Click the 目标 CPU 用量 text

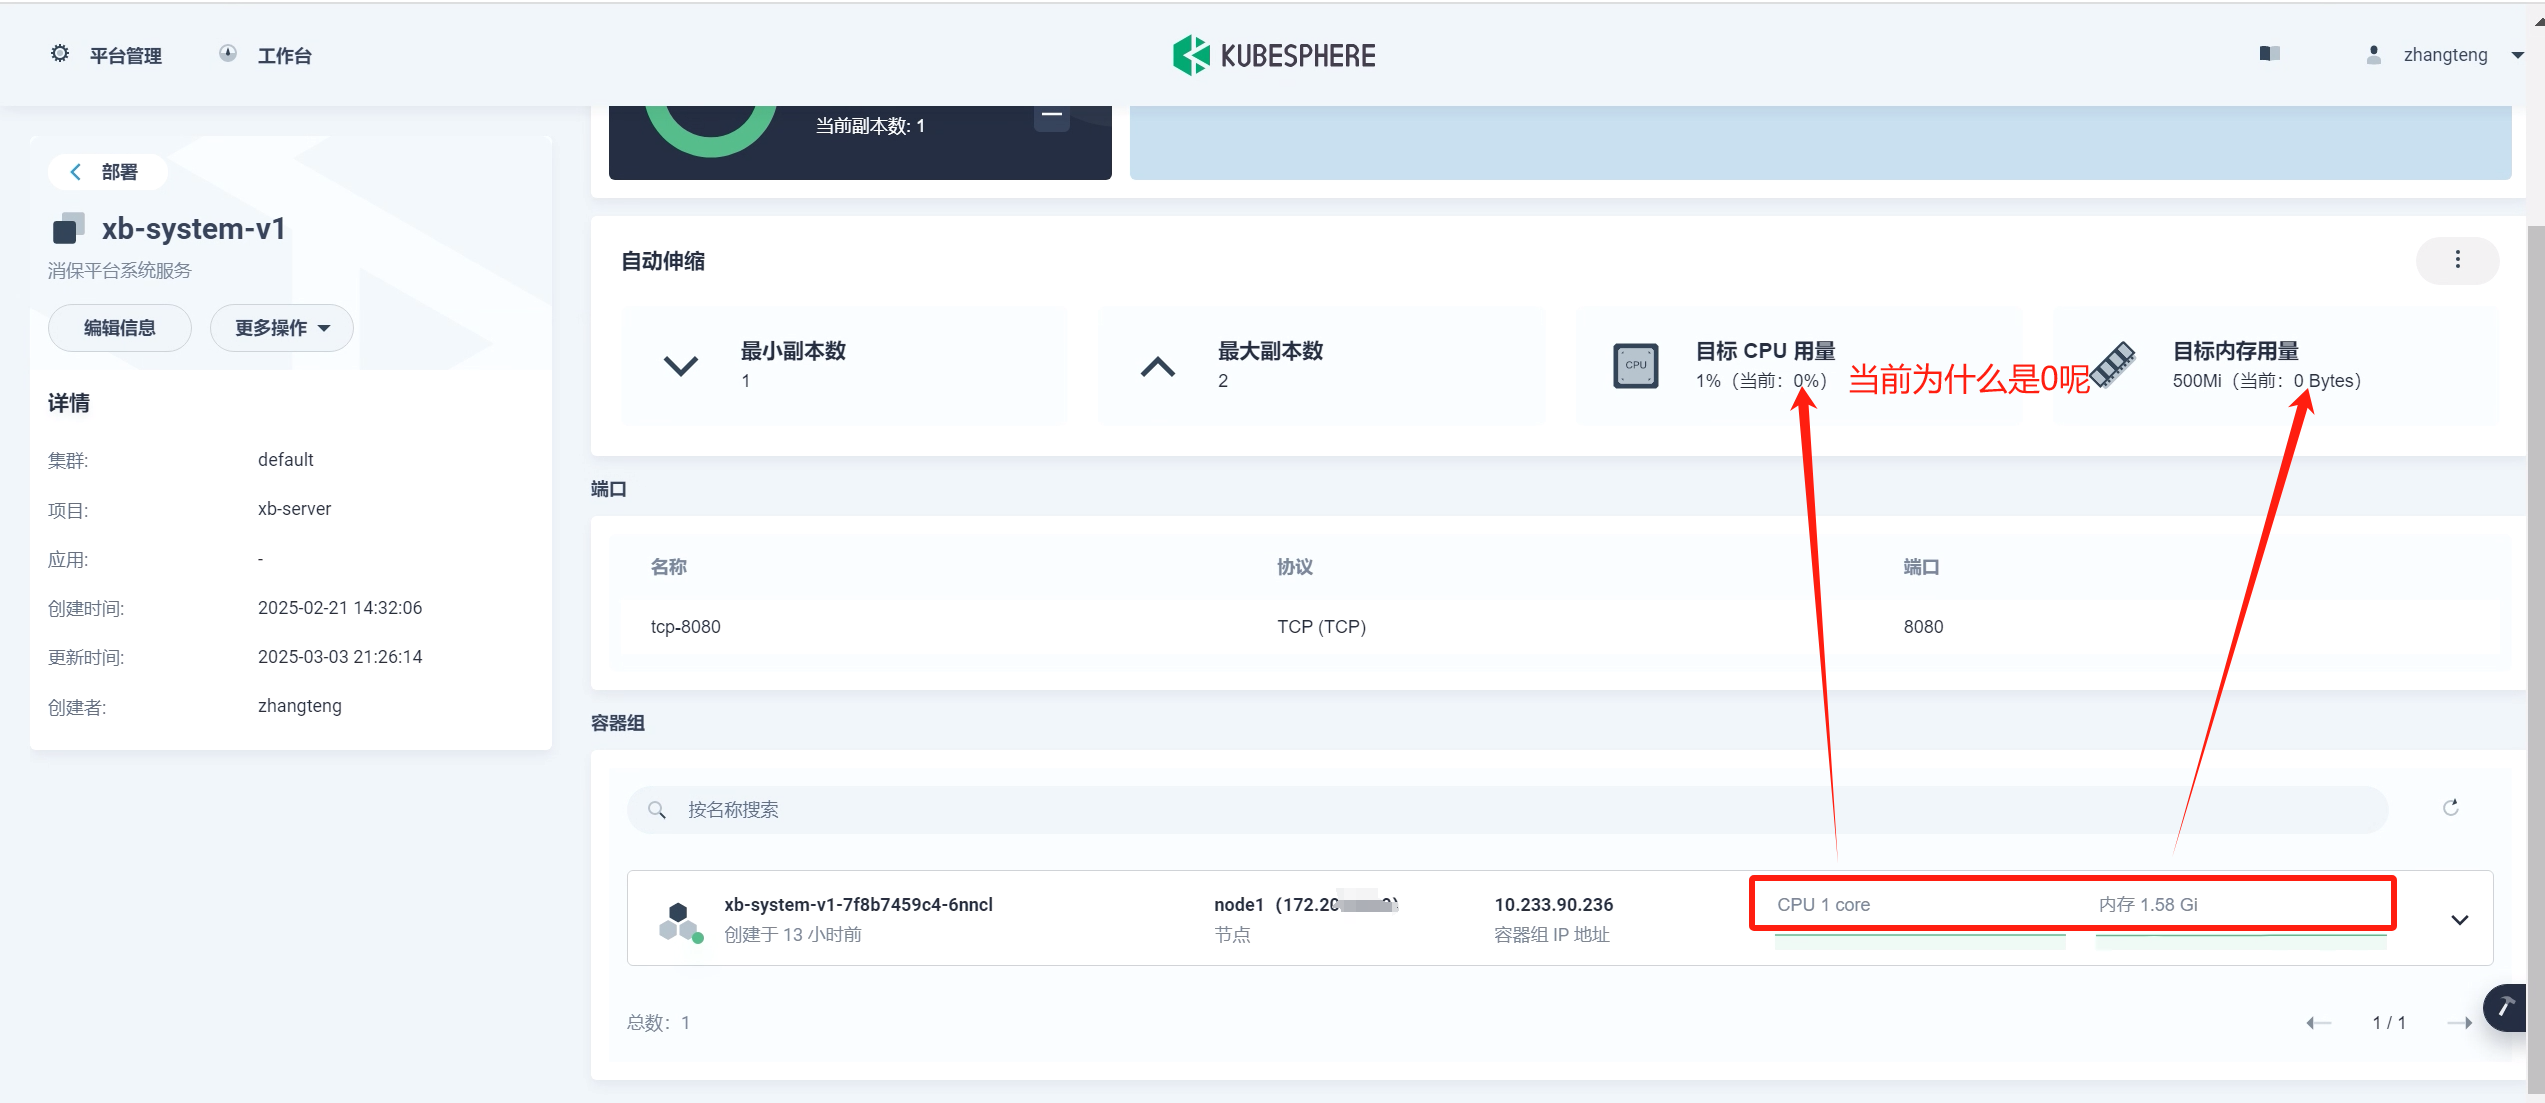point(1766,351)
